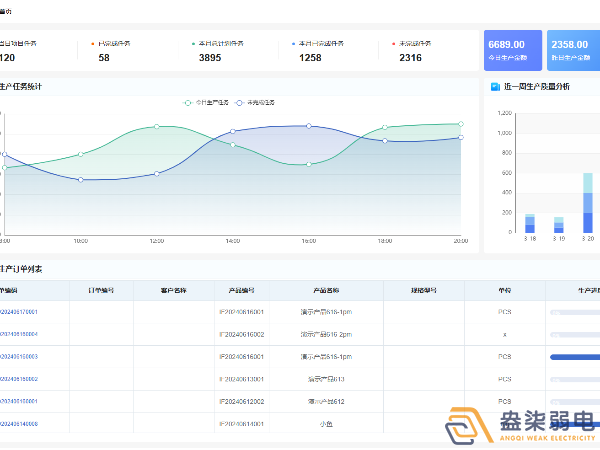This screenshot has width=600, height=450.
Task: Click the icon beside 近一周生产质量分析
Action: pyautogui.click(x=495, y=87)
